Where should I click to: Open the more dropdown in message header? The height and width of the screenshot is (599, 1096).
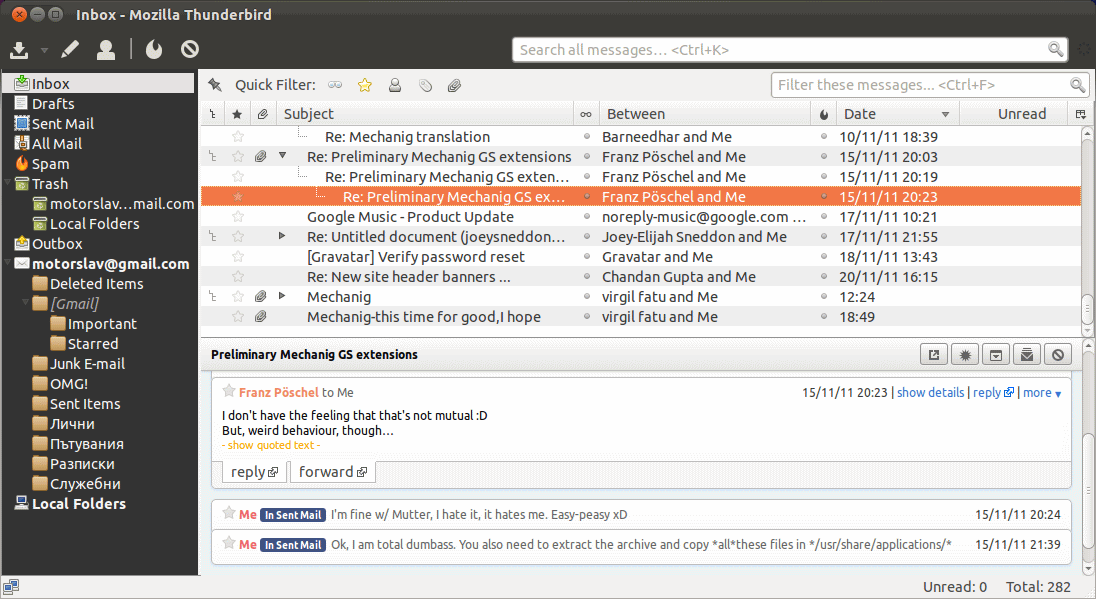click(x=1042, y=393)
